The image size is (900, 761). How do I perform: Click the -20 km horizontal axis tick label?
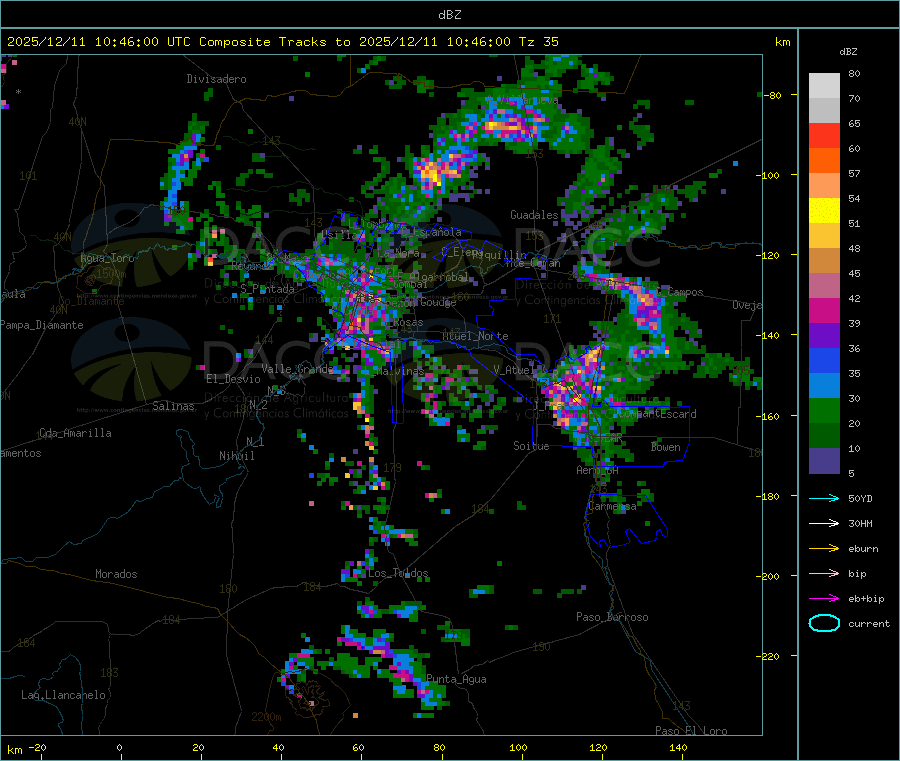point(38,747)
